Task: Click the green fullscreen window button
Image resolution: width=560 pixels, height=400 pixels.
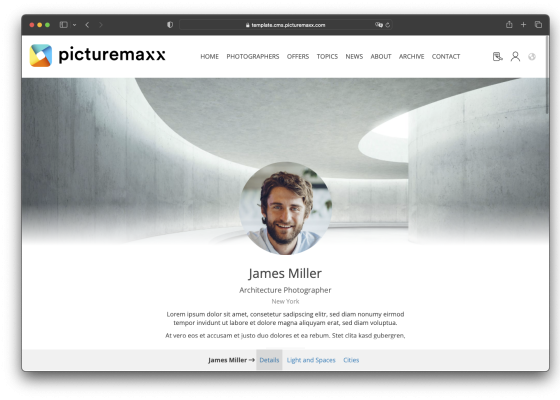Action: pyautogui.click(x=48, y=25)
